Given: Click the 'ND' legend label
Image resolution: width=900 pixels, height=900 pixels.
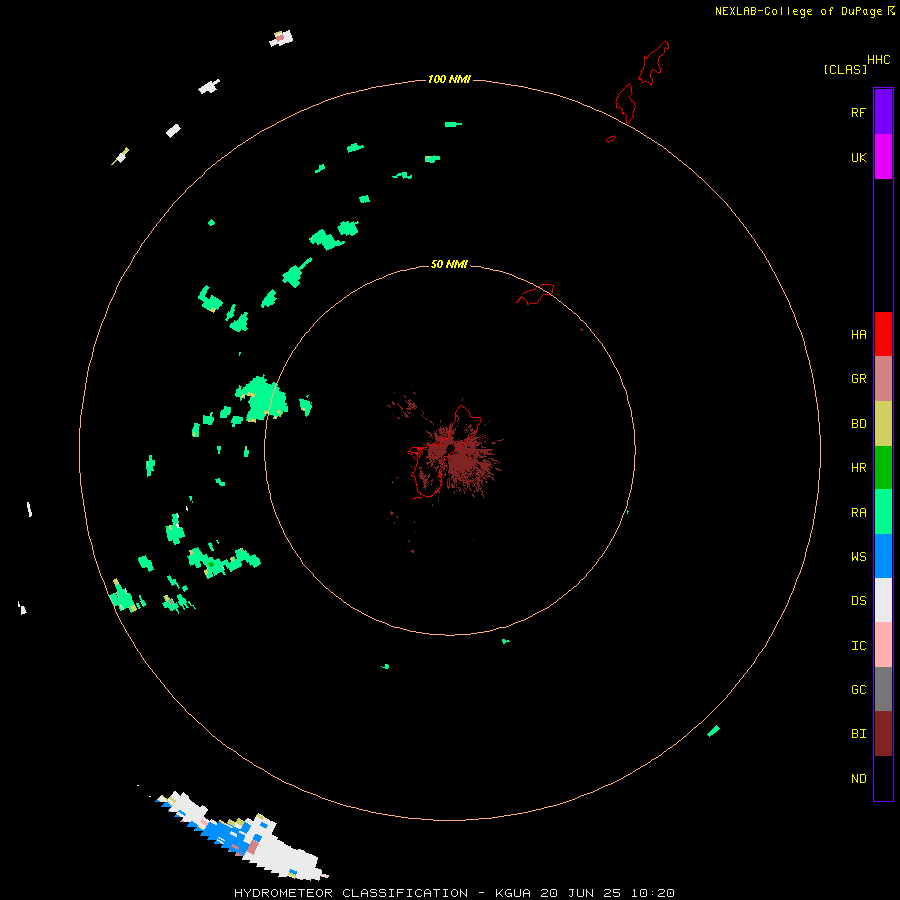Looking at the screenshot, I should [858, 779].
